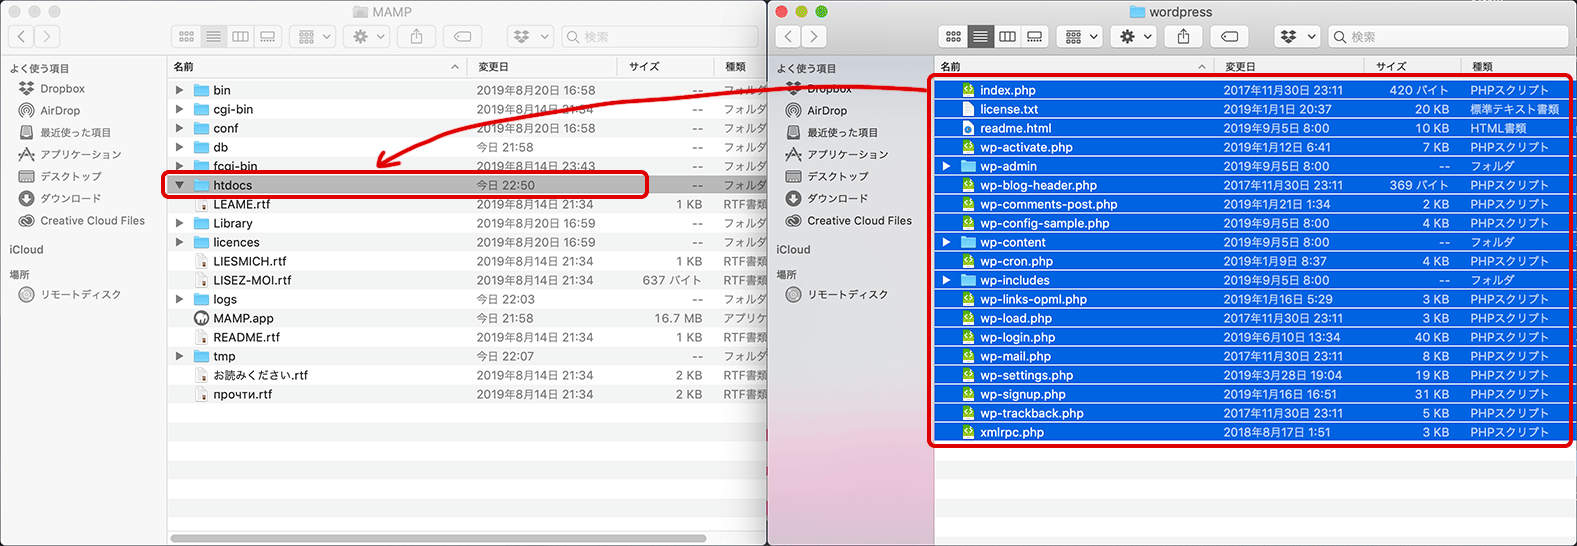This screenshot has width=1577, height=546.
Task: Click Edit Tags button in MAMP window
Action: click(463, 37)
